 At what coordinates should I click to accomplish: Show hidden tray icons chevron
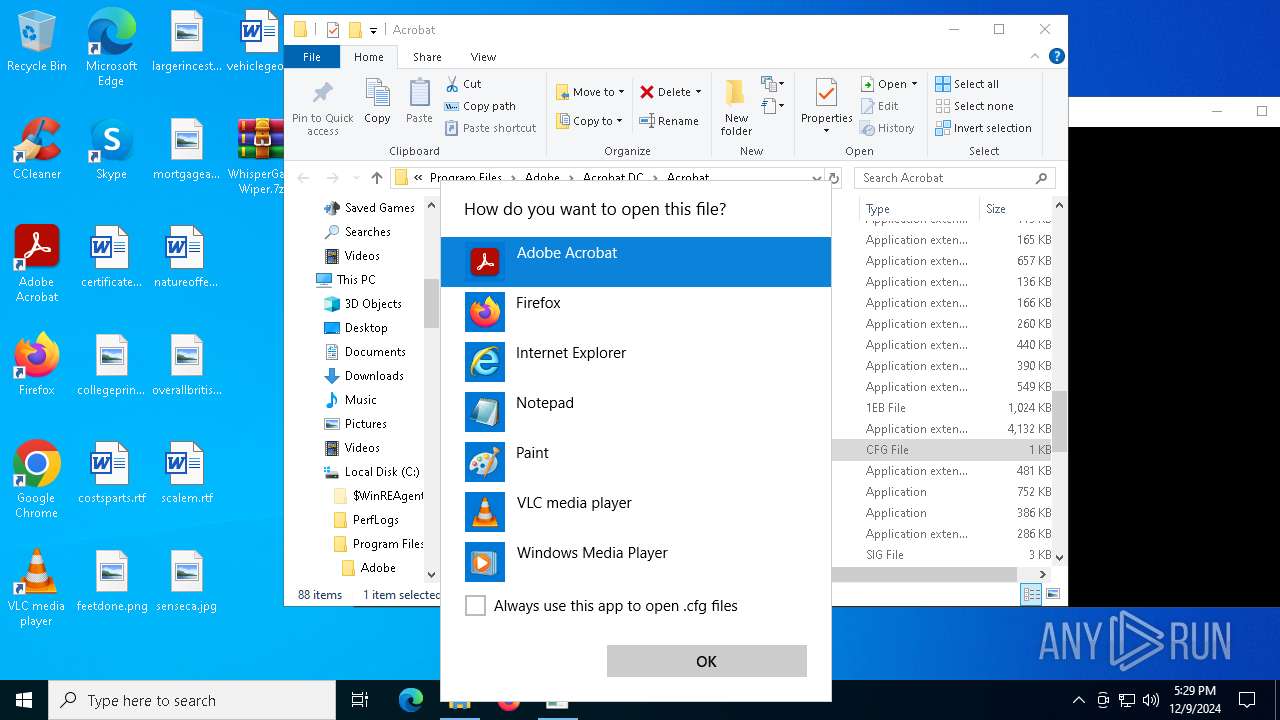1078,700
